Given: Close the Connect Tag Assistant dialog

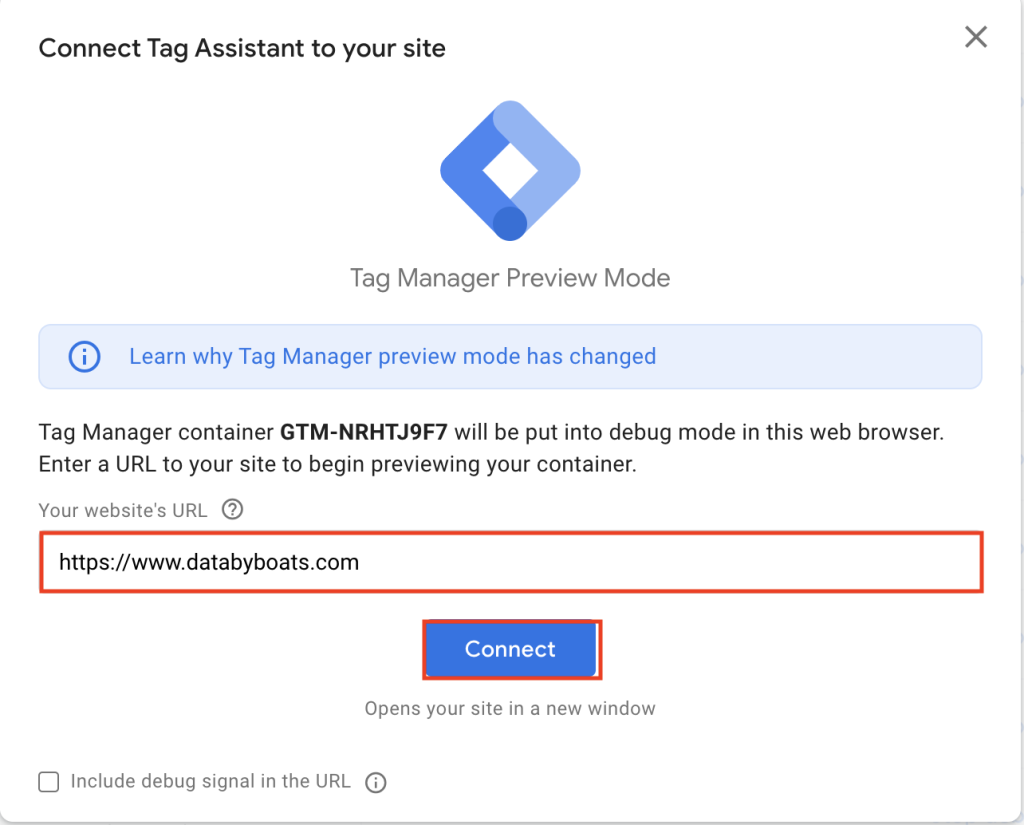Looking at the screenshot, I should click(976, 37).
